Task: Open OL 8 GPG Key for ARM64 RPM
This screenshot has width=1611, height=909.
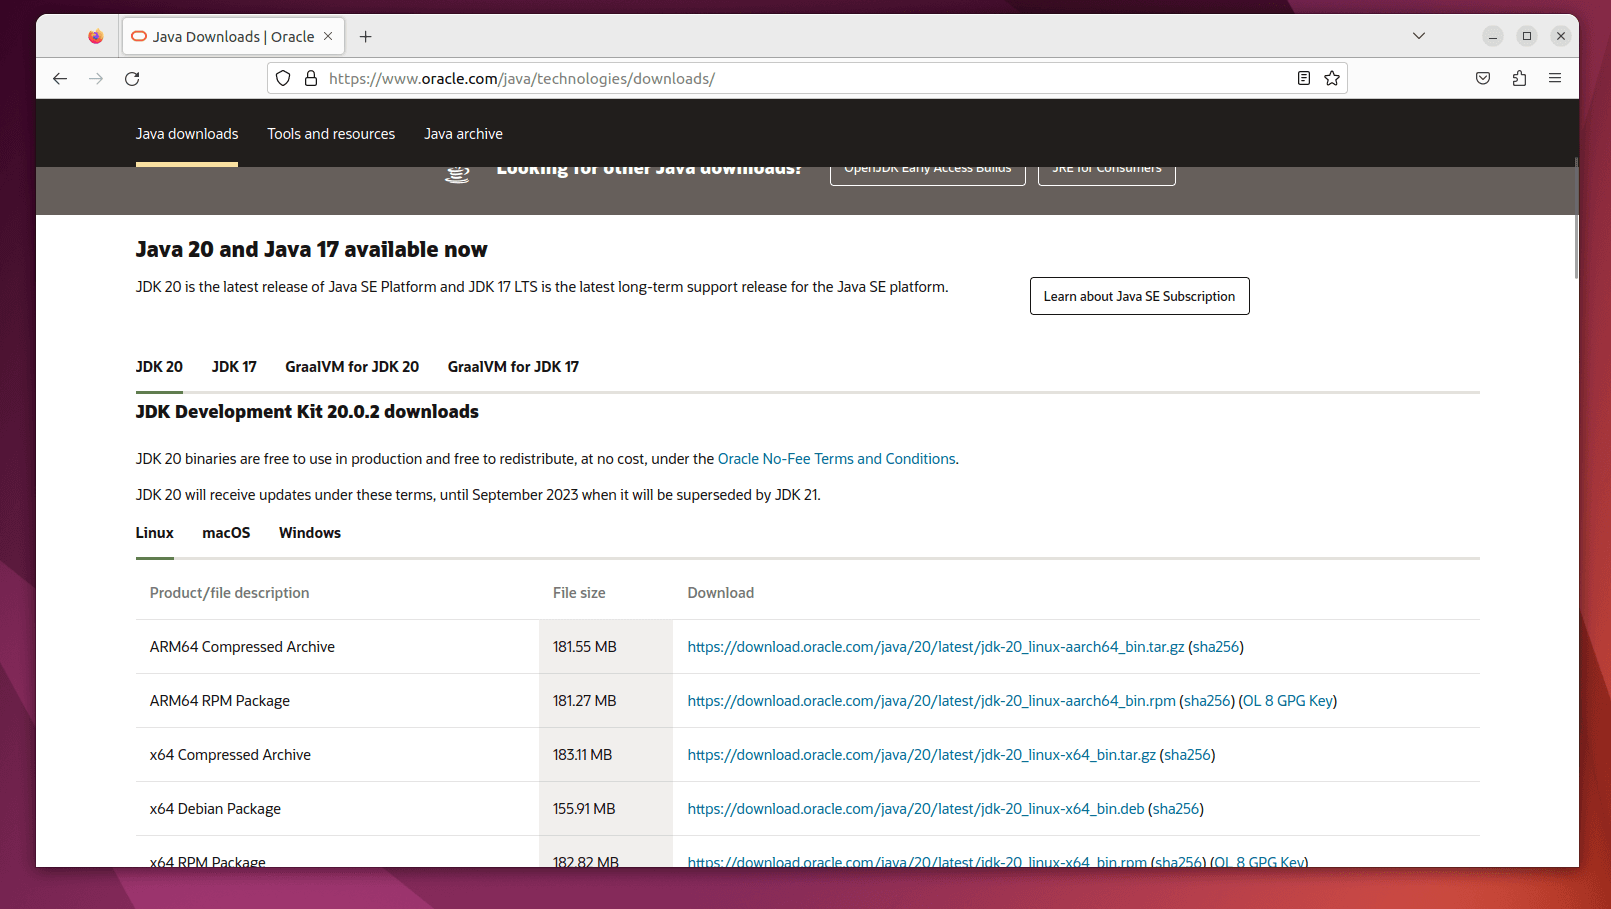Action: pos(1288,701)
